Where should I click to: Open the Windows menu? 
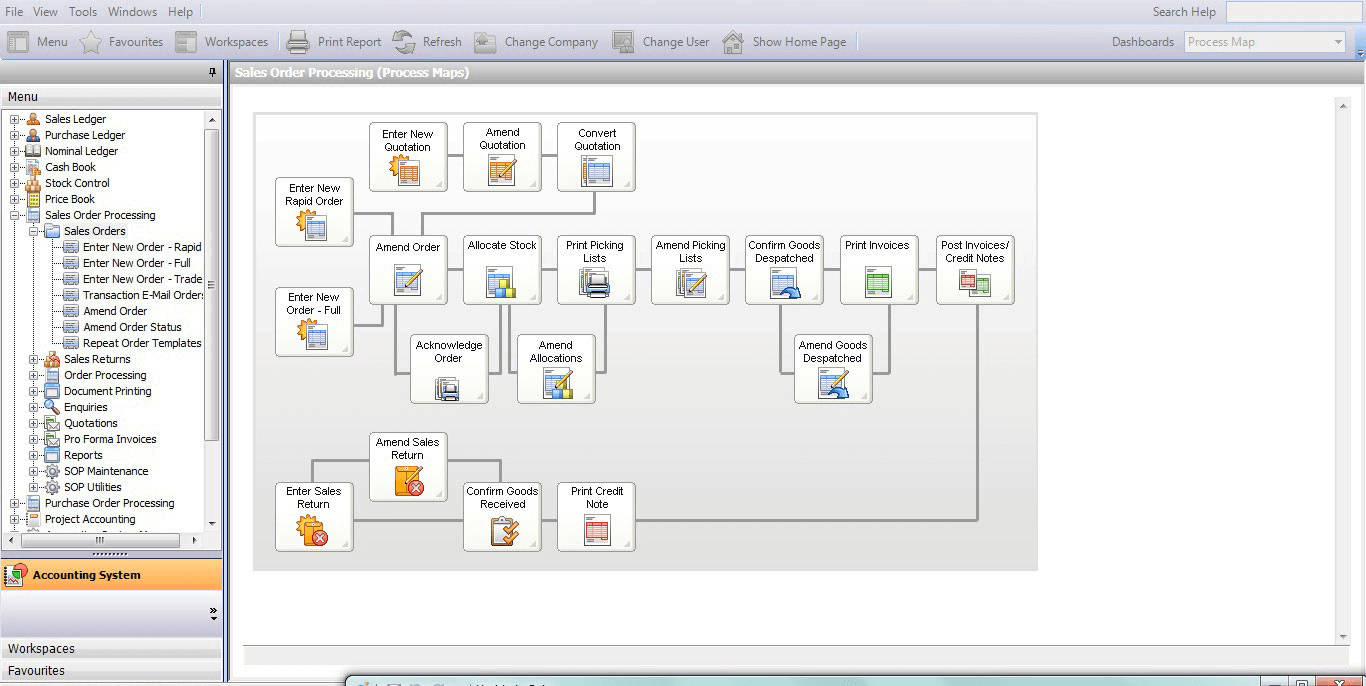132,12
